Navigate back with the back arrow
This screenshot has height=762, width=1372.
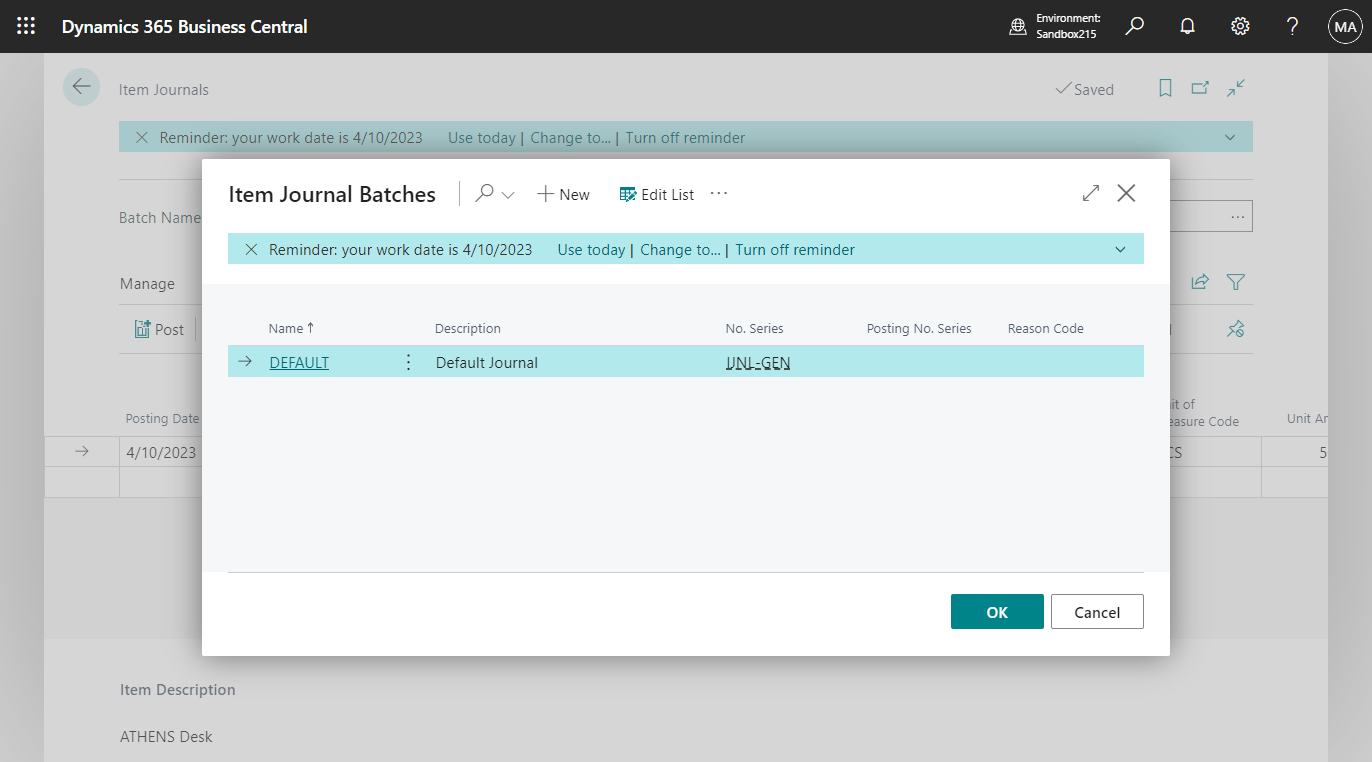(x=81, y=87)
